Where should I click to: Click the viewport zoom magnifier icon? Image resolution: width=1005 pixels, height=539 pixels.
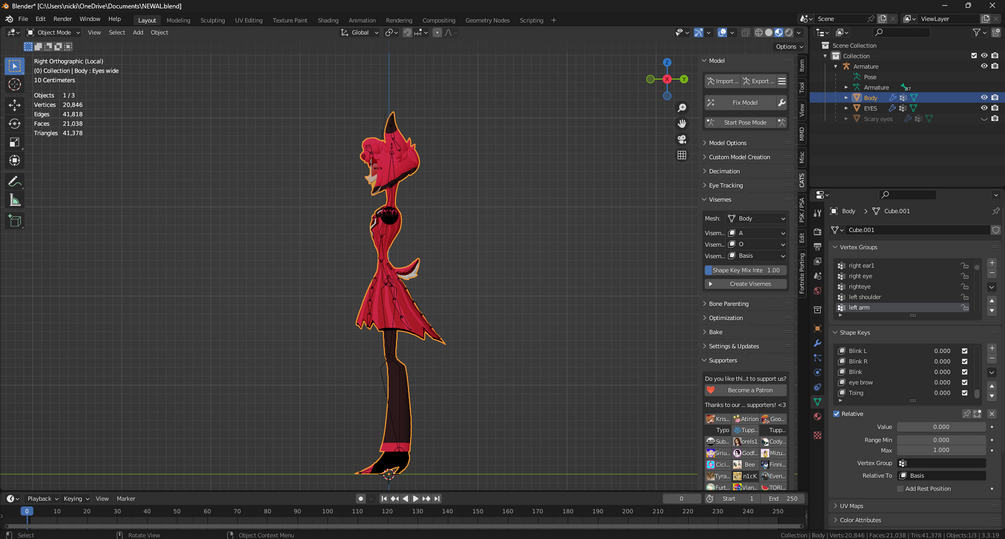[x=682, y=108]
